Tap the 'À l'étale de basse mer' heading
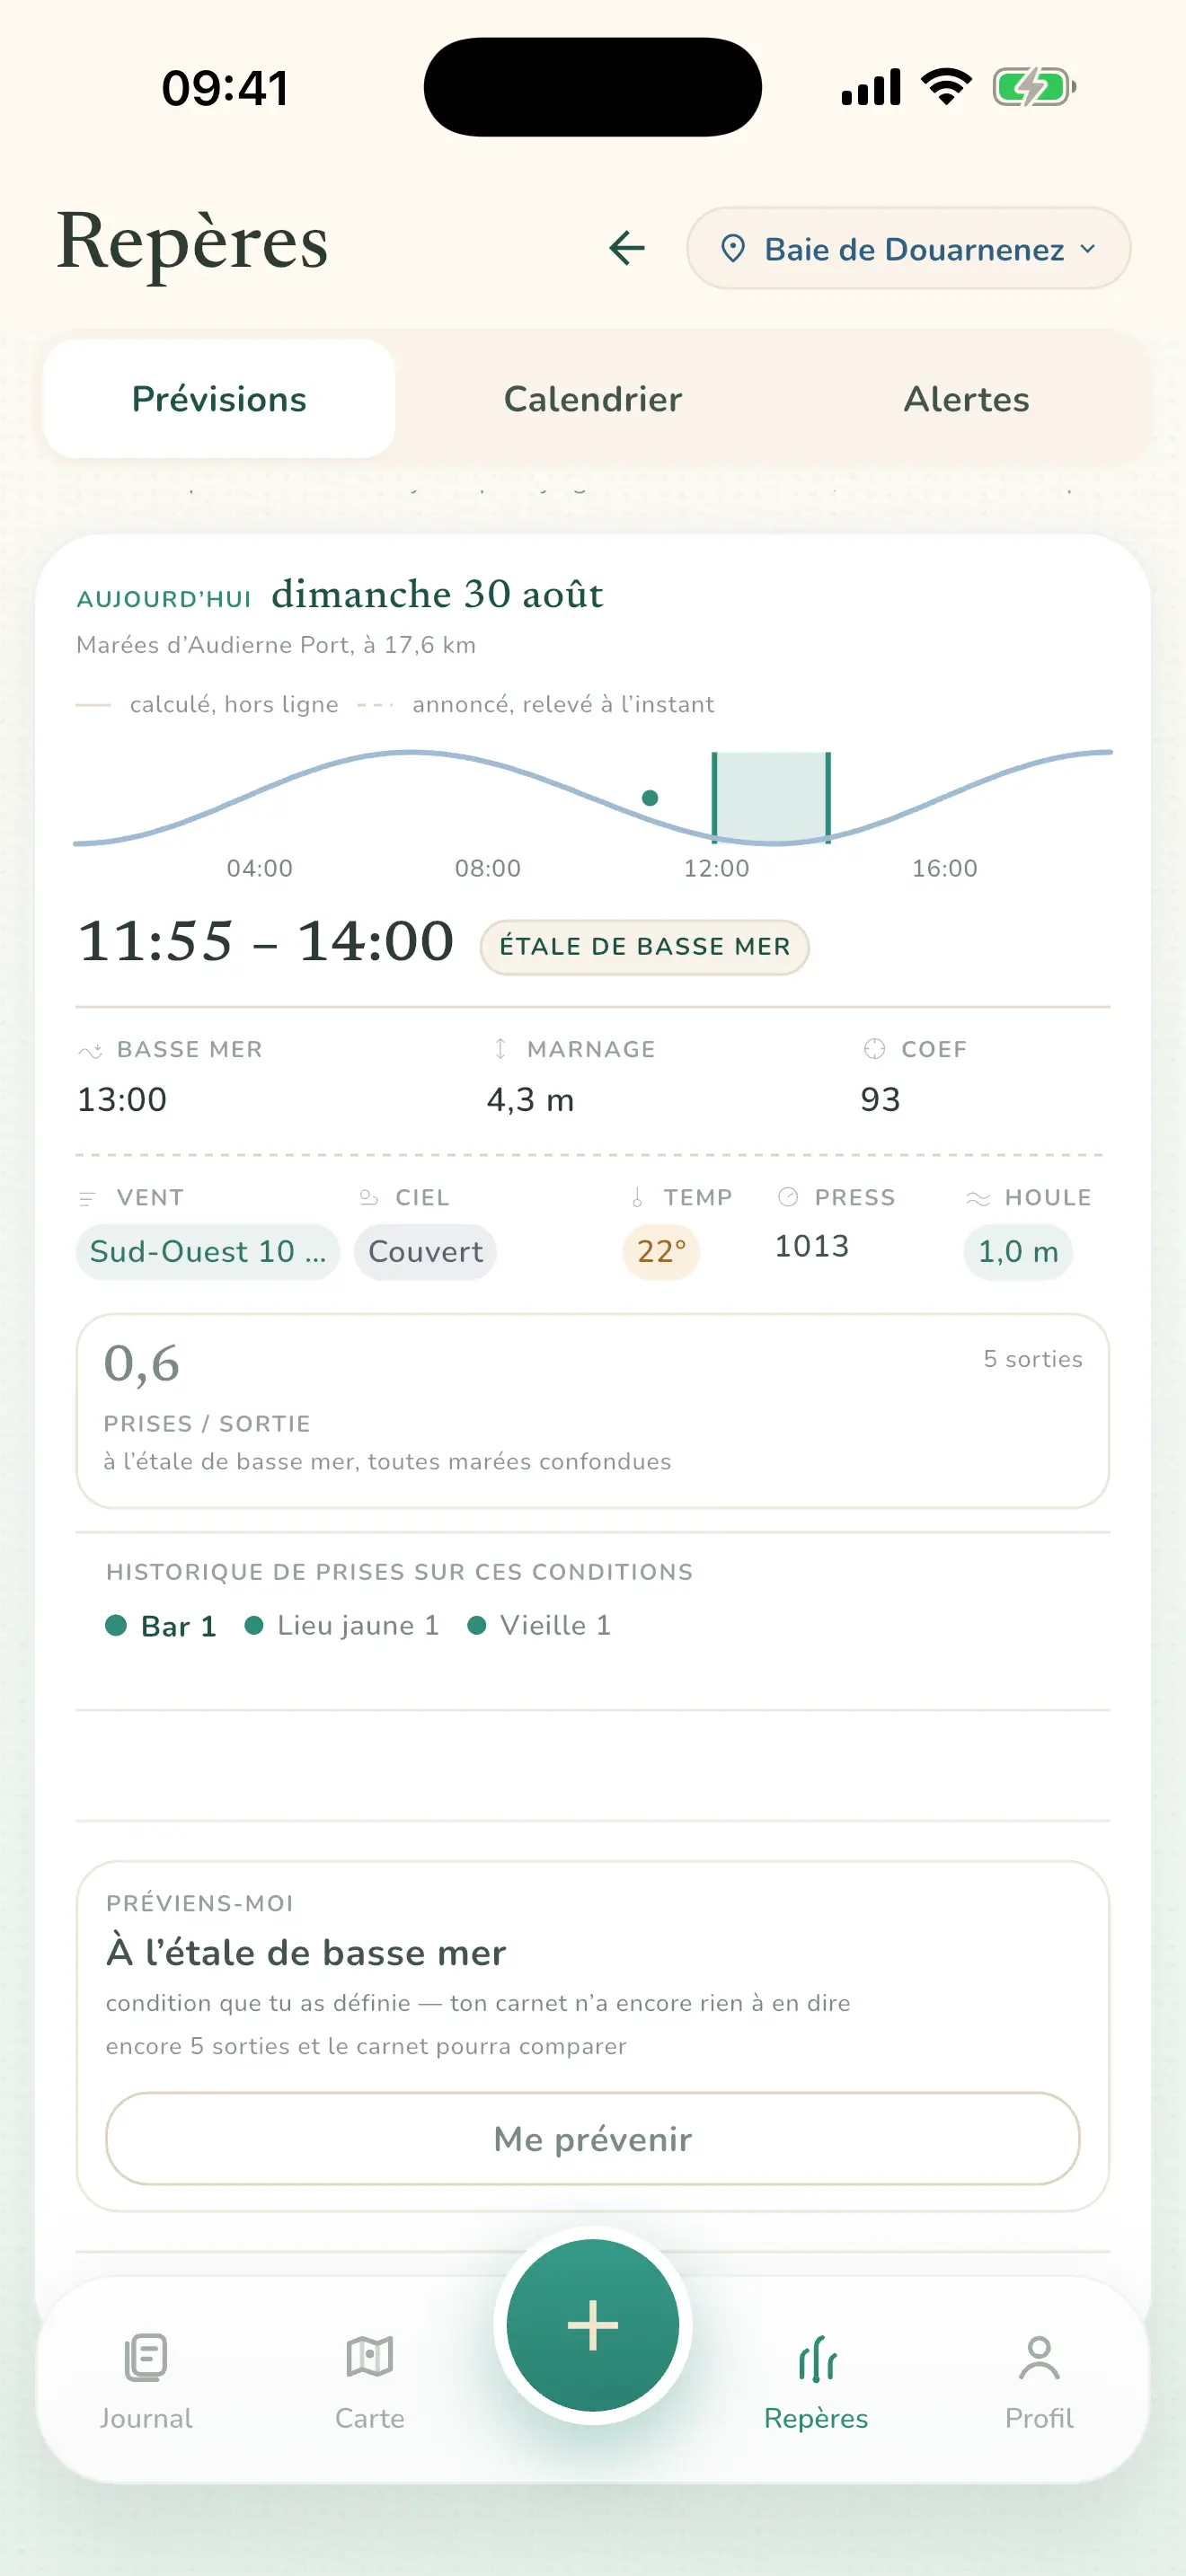 click(306, 1952)
